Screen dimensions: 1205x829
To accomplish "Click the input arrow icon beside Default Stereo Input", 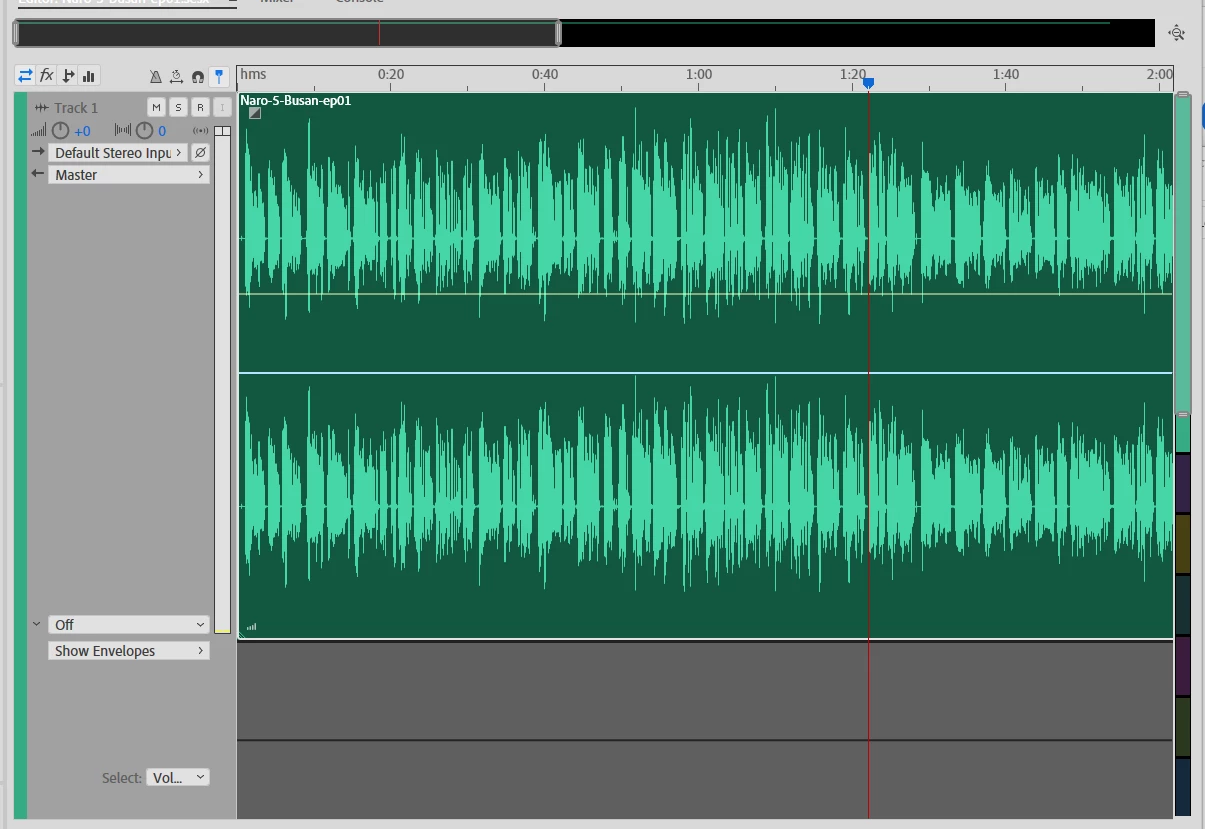I will 38,152.
